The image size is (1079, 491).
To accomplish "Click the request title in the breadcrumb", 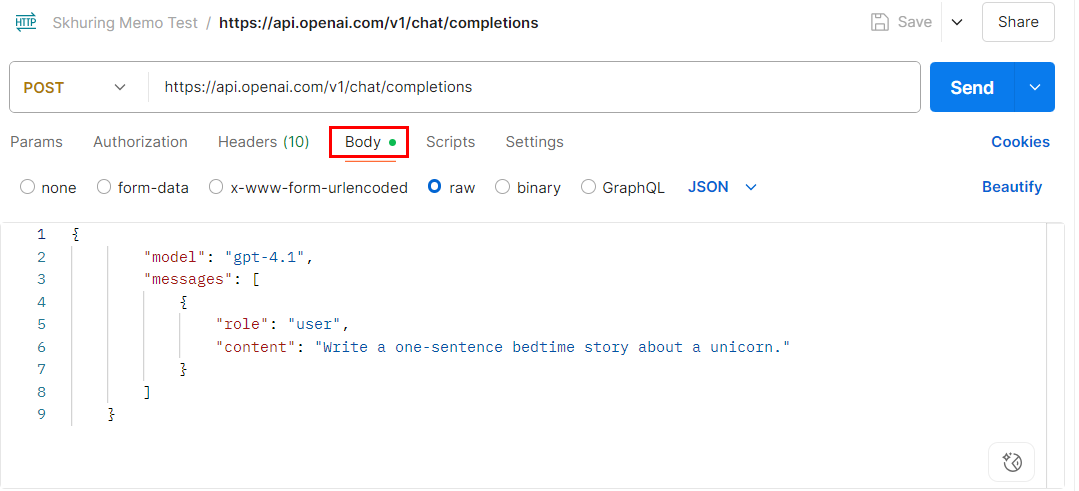I will (378, 23).
